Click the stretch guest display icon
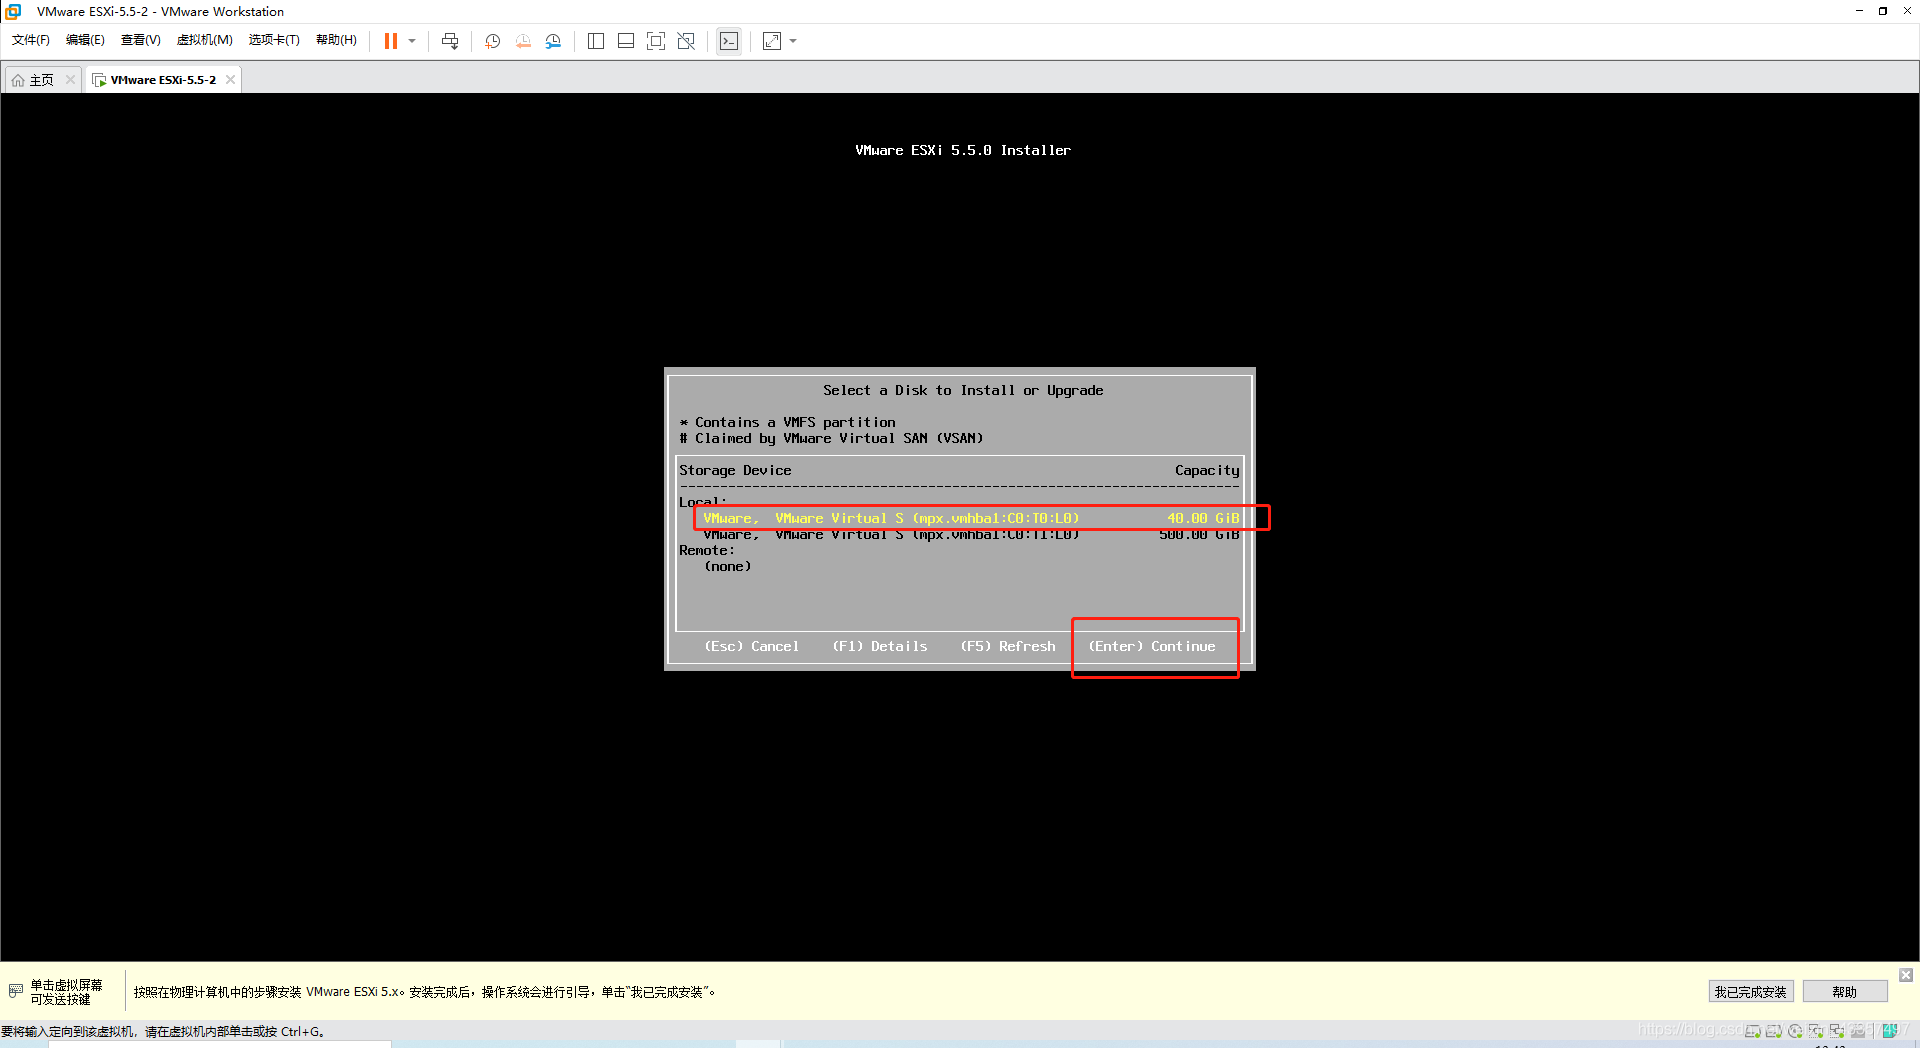Image resolution: width=1920 pixels, height=1048 pixels. pyautogui.click(x=772, y=41)
